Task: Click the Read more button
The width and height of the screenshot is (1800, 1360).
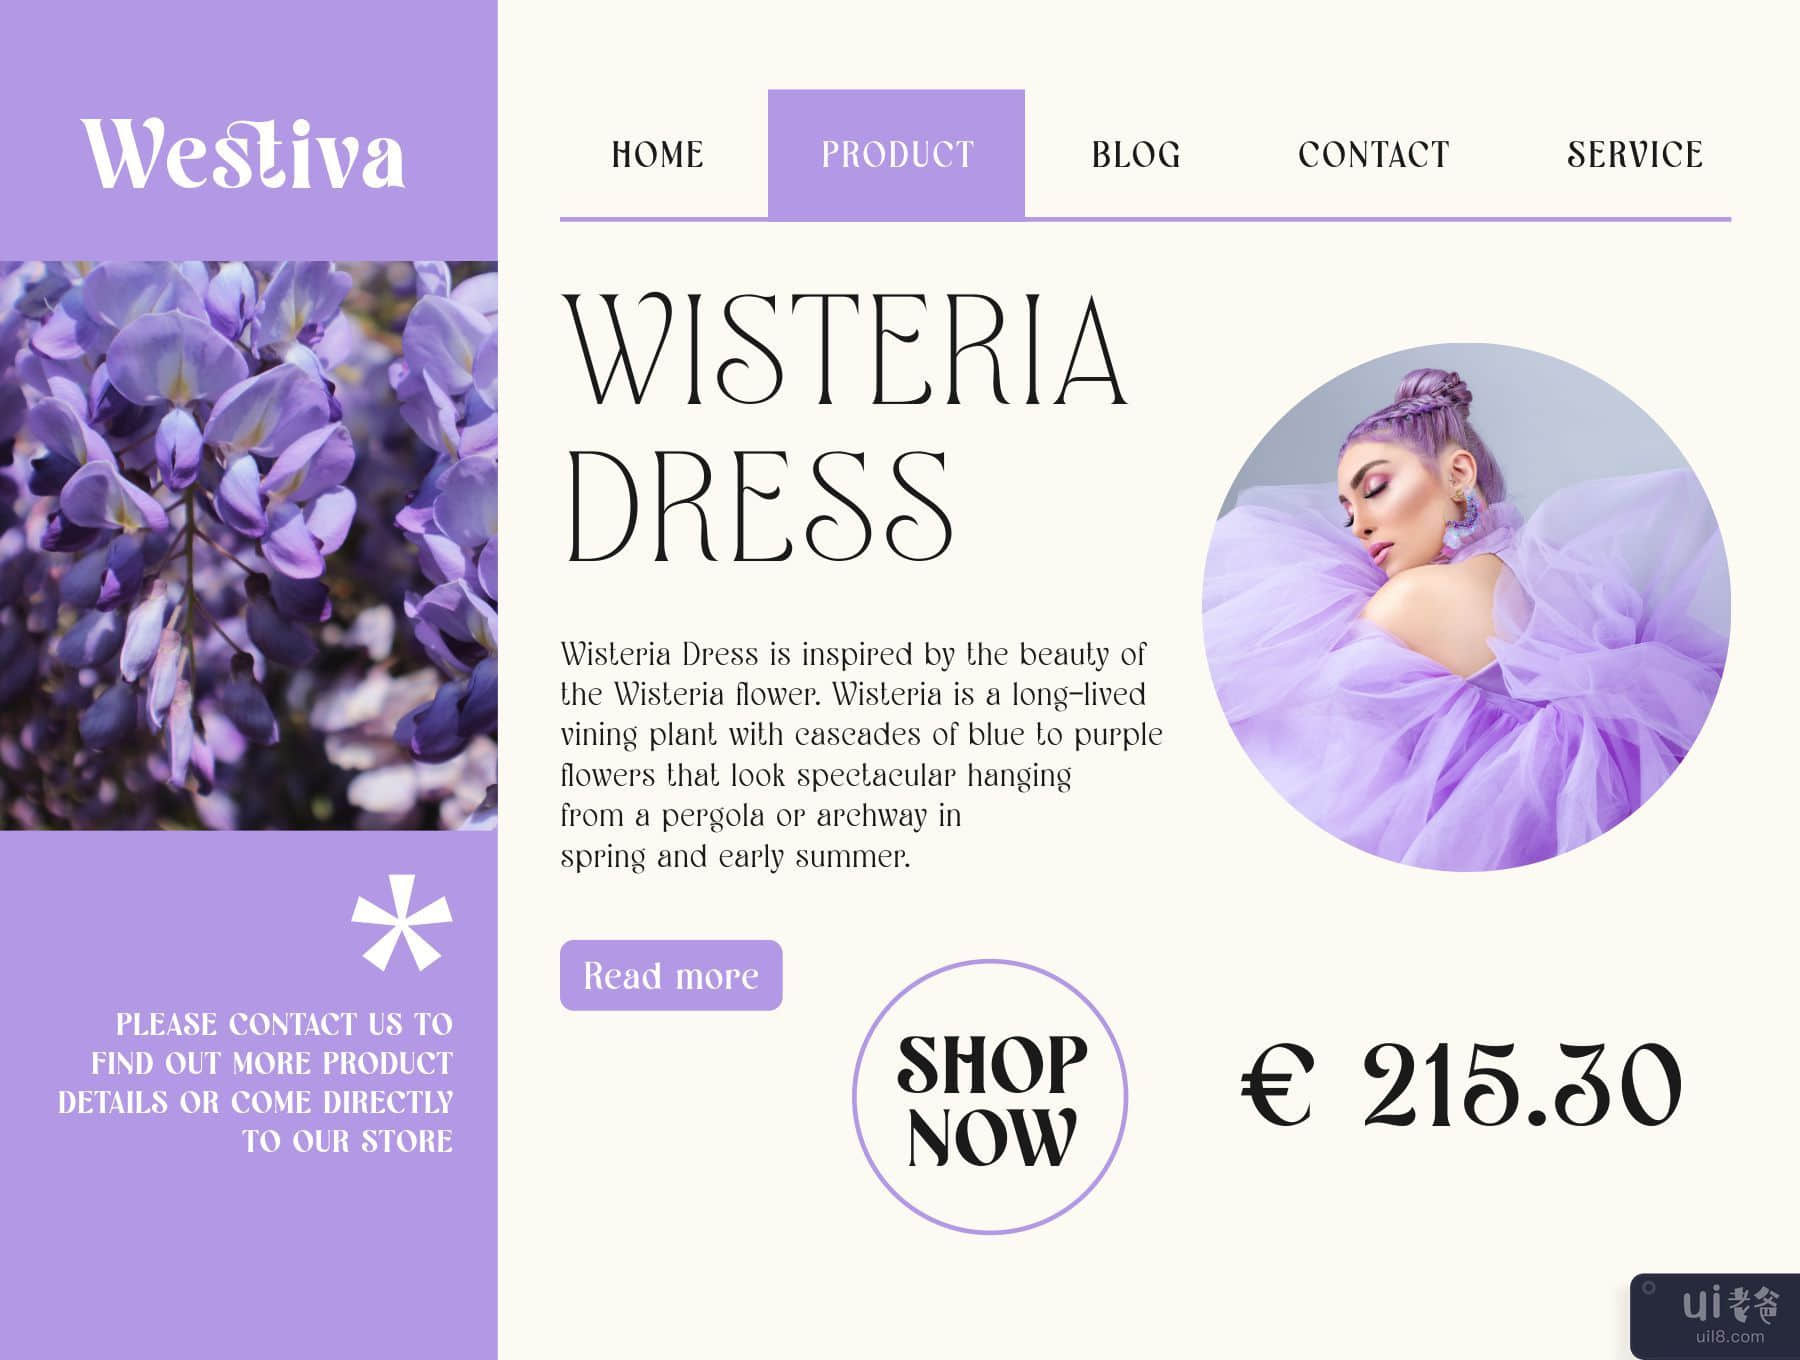Action: tap(671, 975)
